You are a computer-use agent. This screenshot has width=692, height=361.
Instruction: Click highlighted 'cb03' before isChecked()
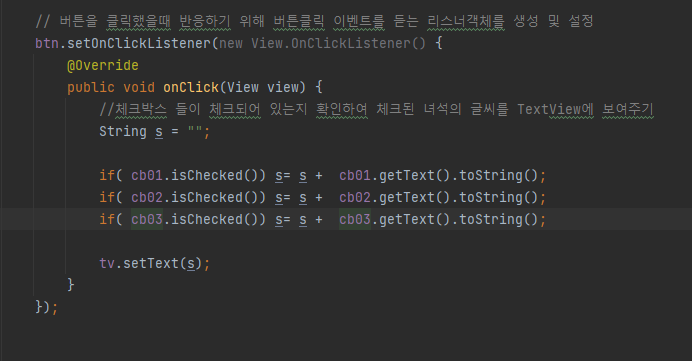pos(147,219)
